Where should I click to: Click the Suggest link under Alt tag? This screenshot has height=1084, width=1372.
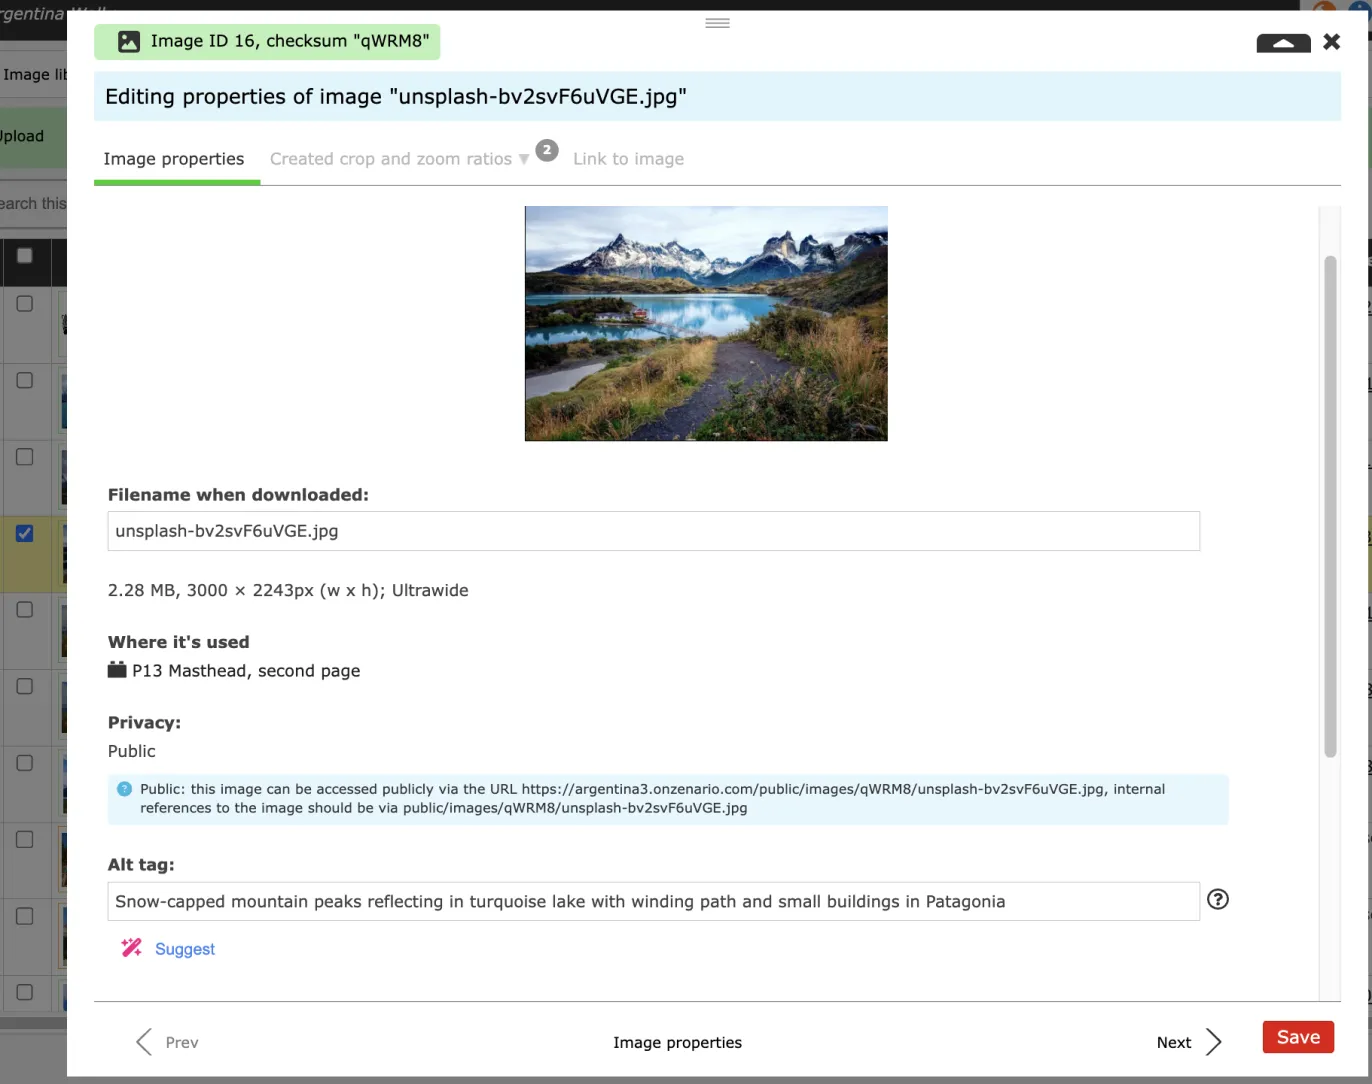185,949
